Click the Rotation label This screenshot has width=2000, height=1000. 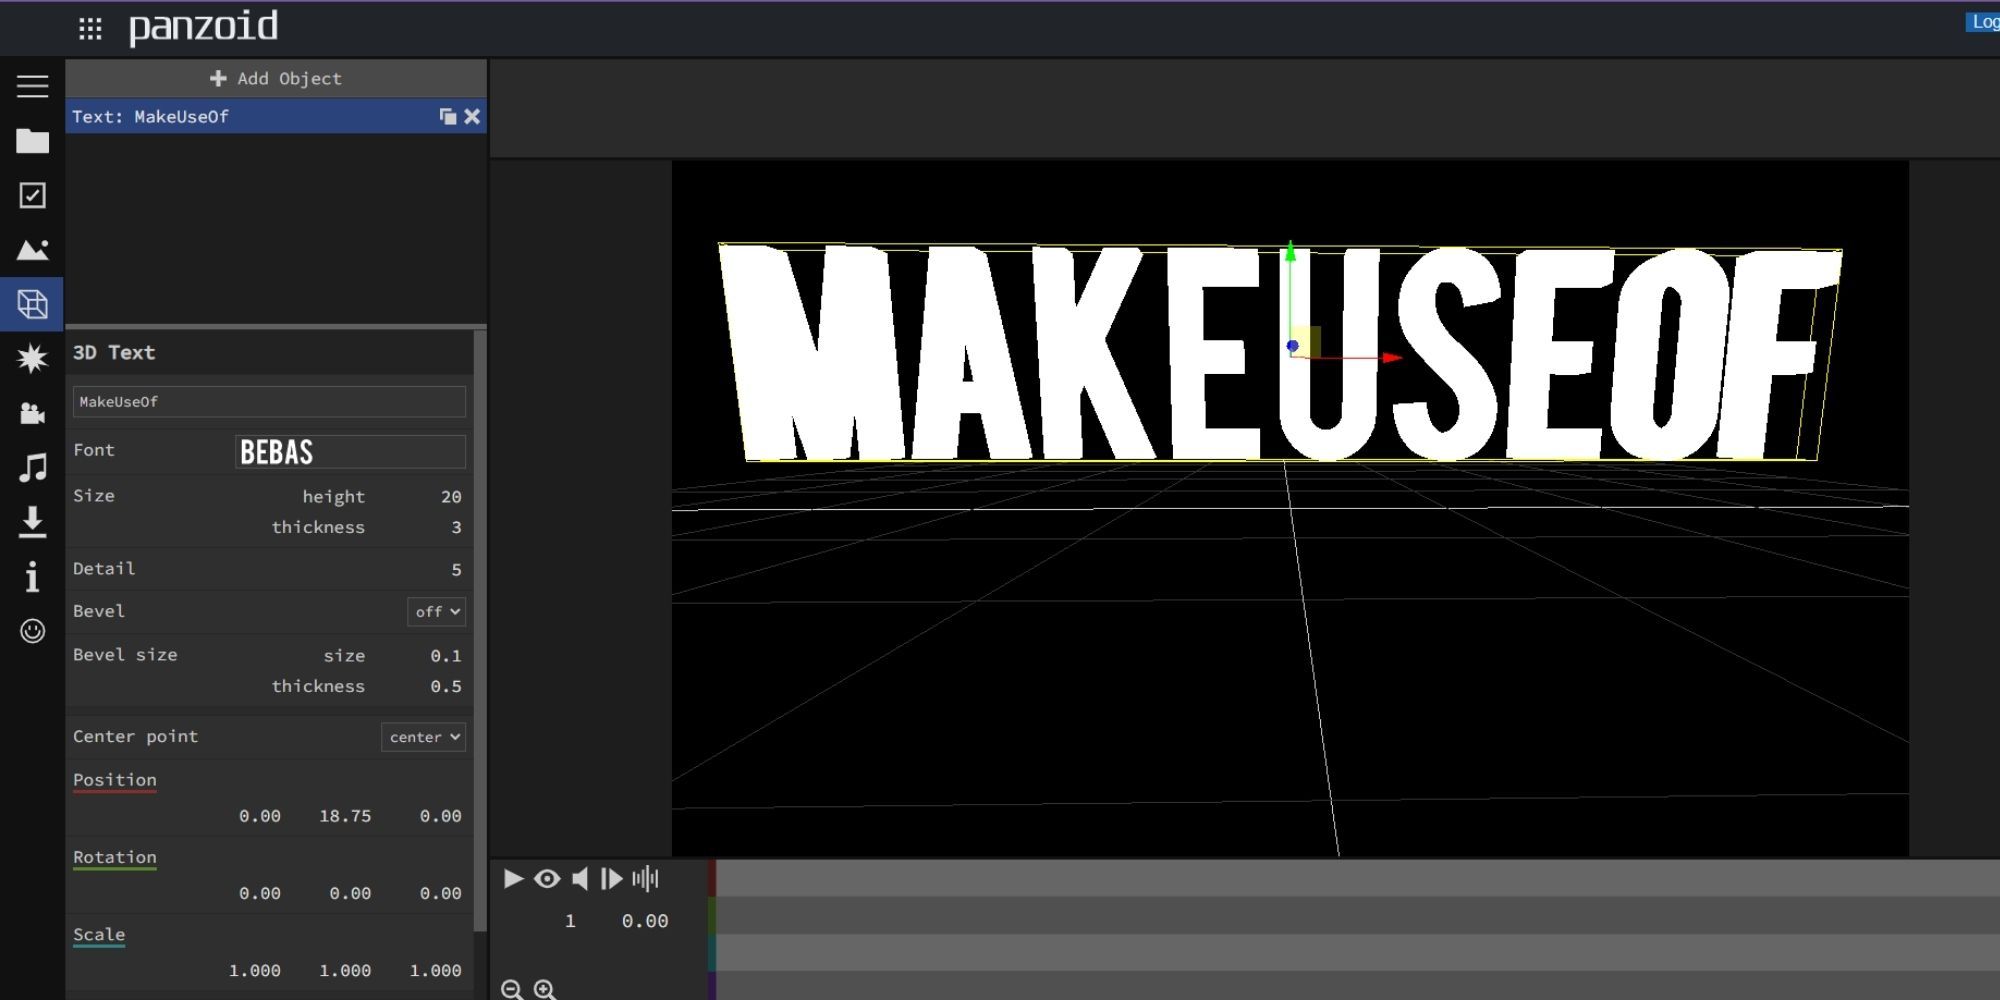[115, 858]
